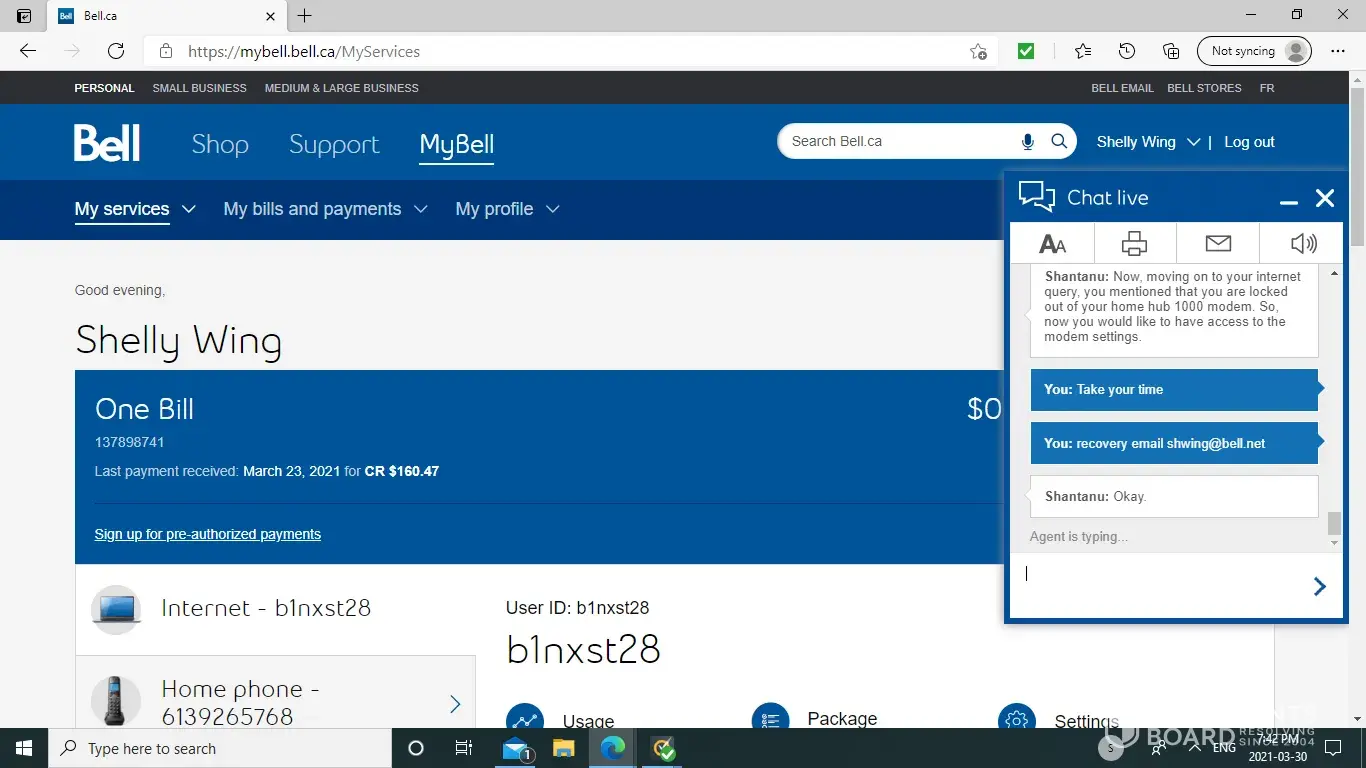The height and width of the screenshot is (768, 1366).
Task: Click 'recovery email shwing@bell.net' chat message
Action: tap(1174, 443)
